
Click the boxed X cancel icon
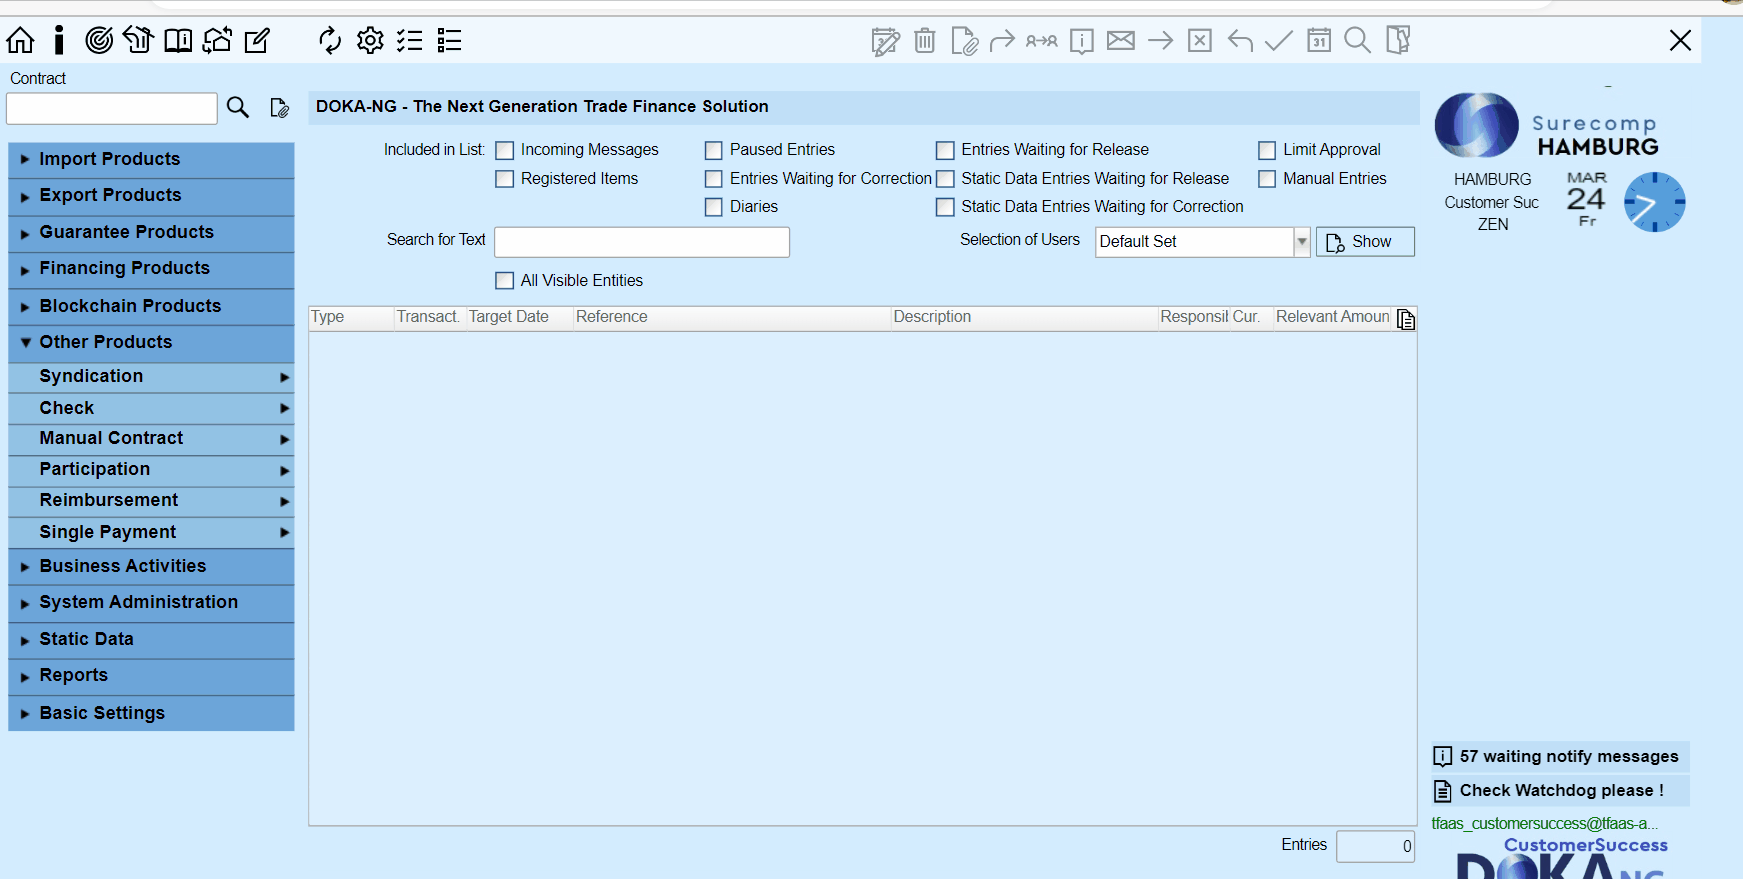(1200, 40)
